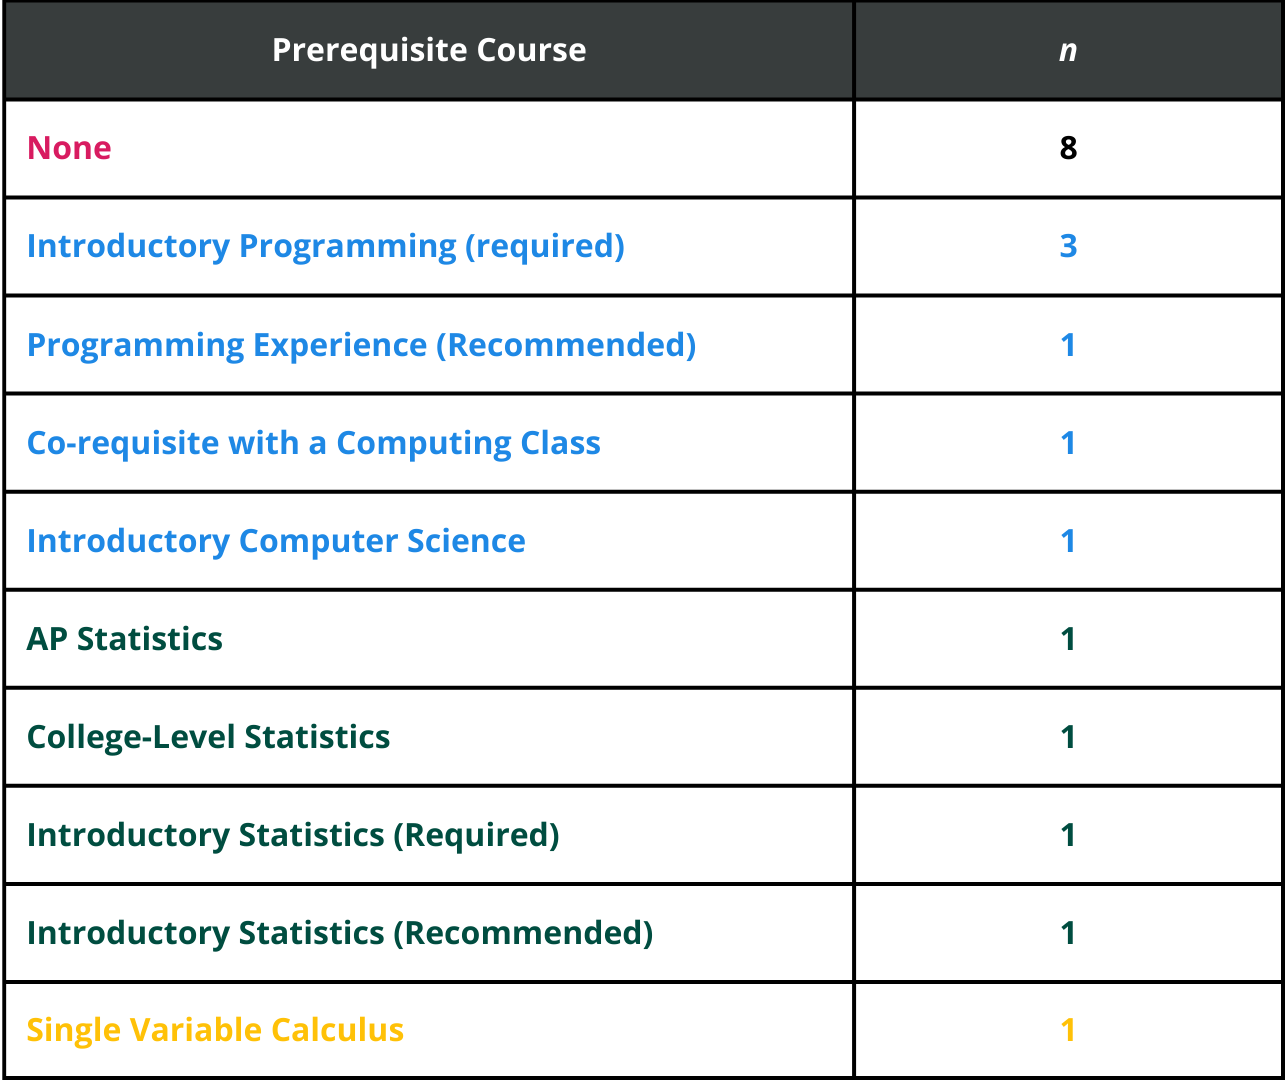Select the None prerequisite label
The height and width of the screenshot is (1080, 1285).
[69, 148]
